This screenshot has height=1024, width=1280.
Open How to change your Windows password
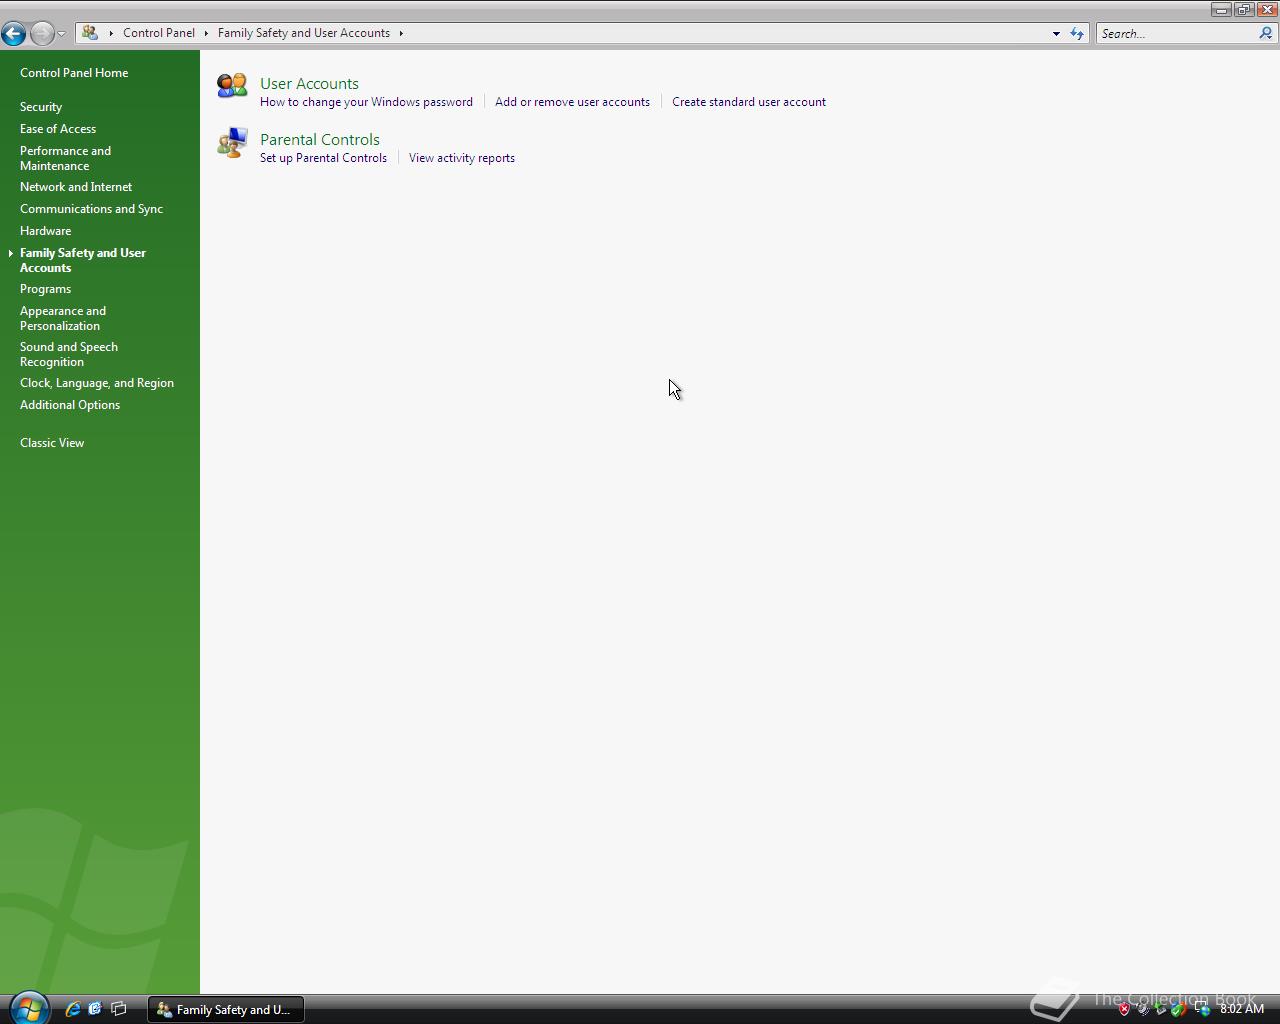(x=366, y=102)
